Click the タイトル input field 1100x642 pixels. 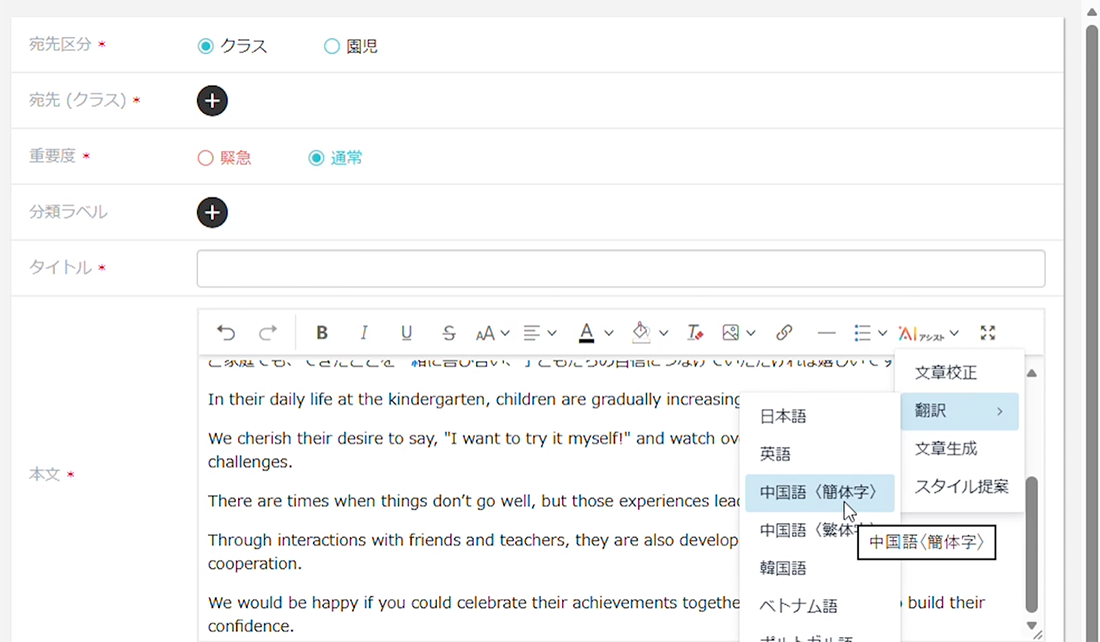click(x=621, y=268)
